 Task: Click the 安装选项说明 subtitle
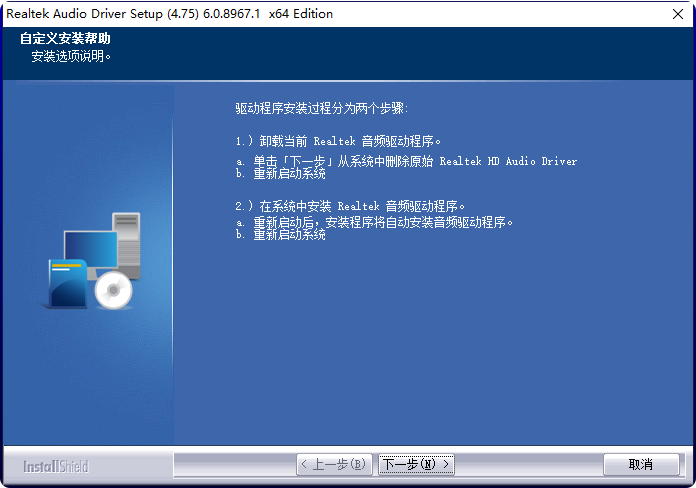coord(71,56)
